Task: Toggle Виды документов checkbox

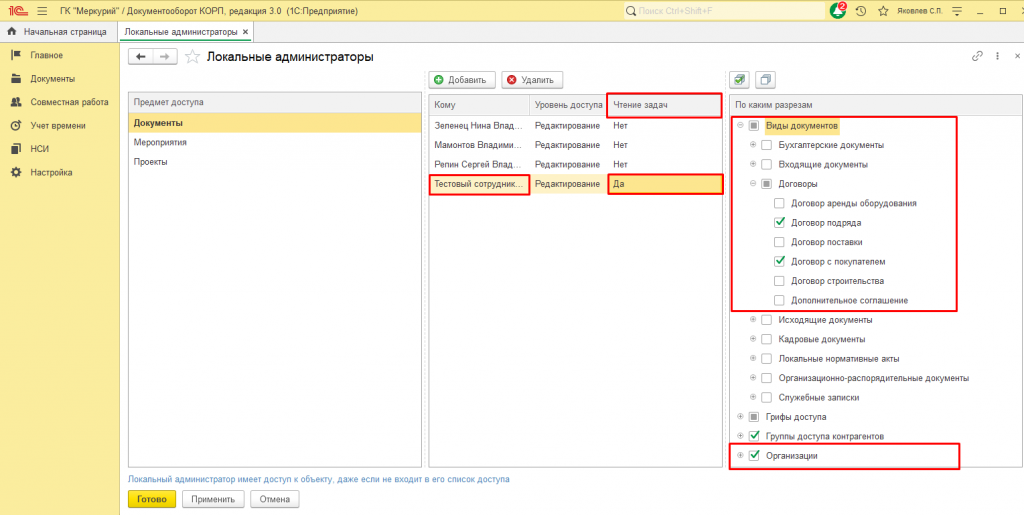Action: tap(754, 125)
